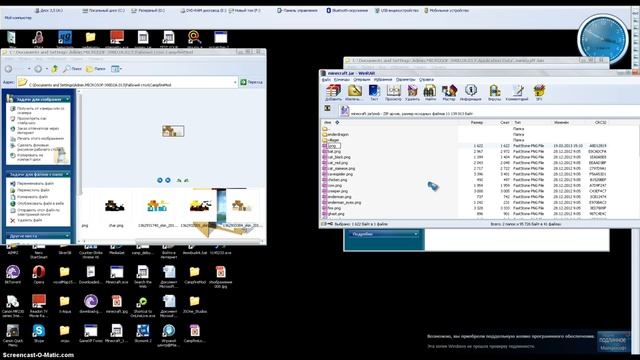Screen dimensions: 640x360
Task: Open the WinRAR Справка menu
Action: point(426,80)
